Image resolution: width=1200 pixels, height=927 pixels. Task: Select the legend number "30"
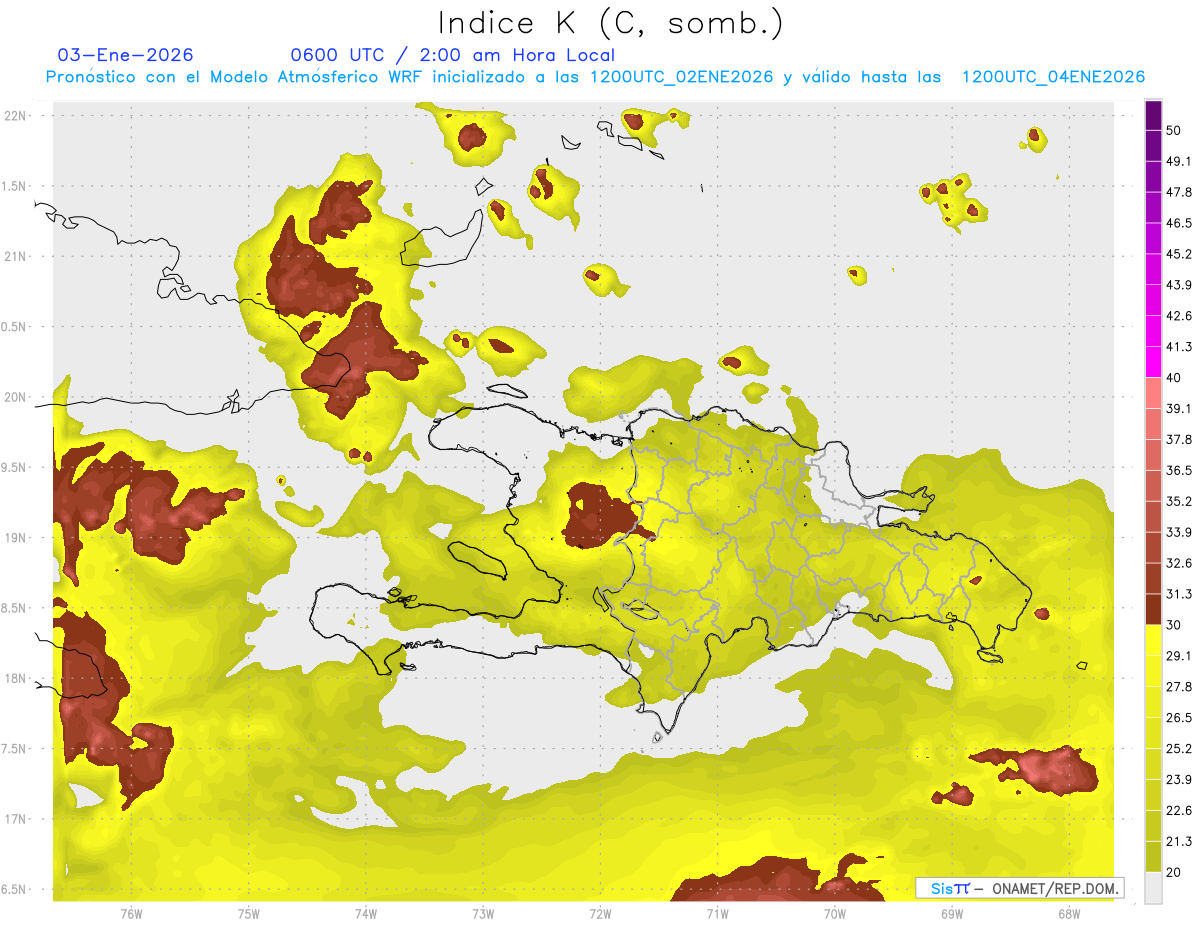1174,625
